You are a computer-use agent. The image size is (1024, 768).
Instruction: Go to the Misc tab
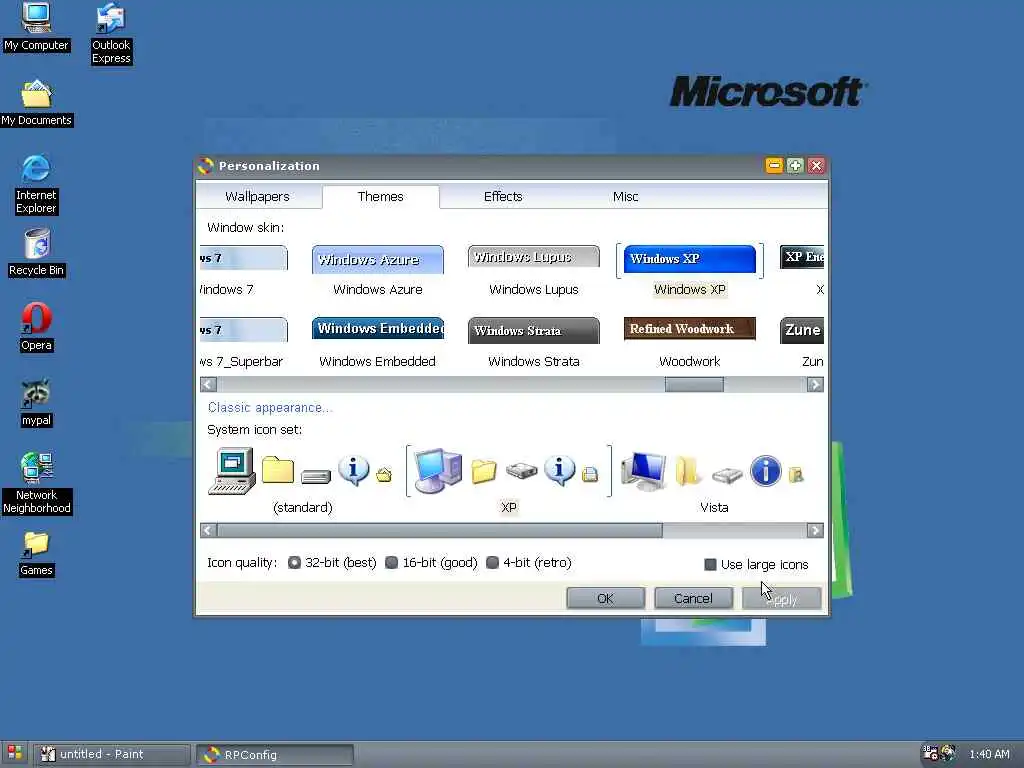click(x=625, y=197)
